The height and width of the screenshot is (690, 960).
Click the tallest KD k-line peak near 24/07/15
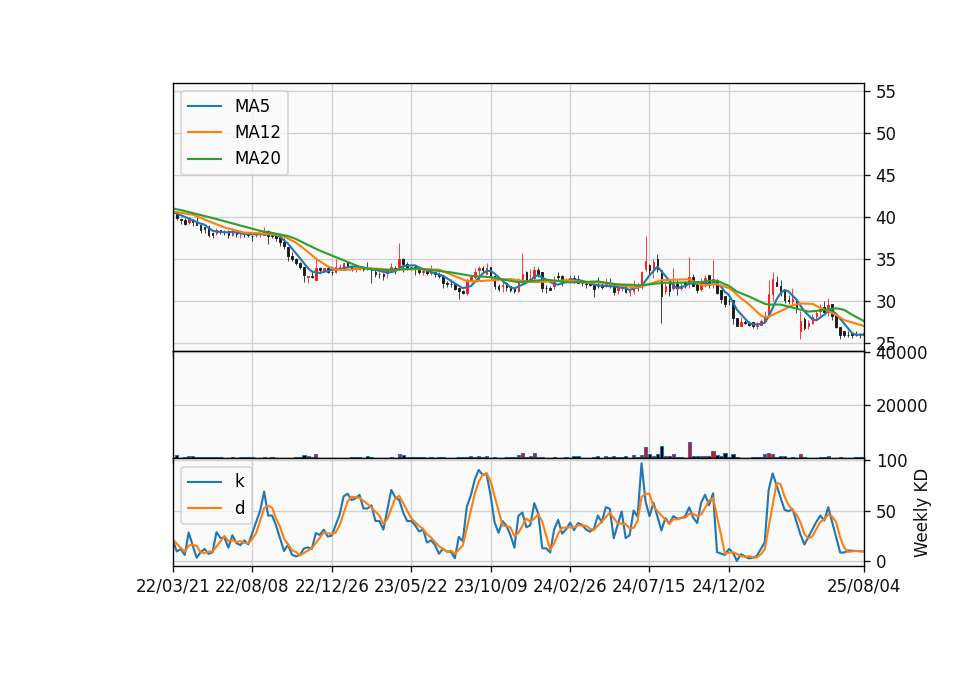pyautogui.click(x=642, y=463)
